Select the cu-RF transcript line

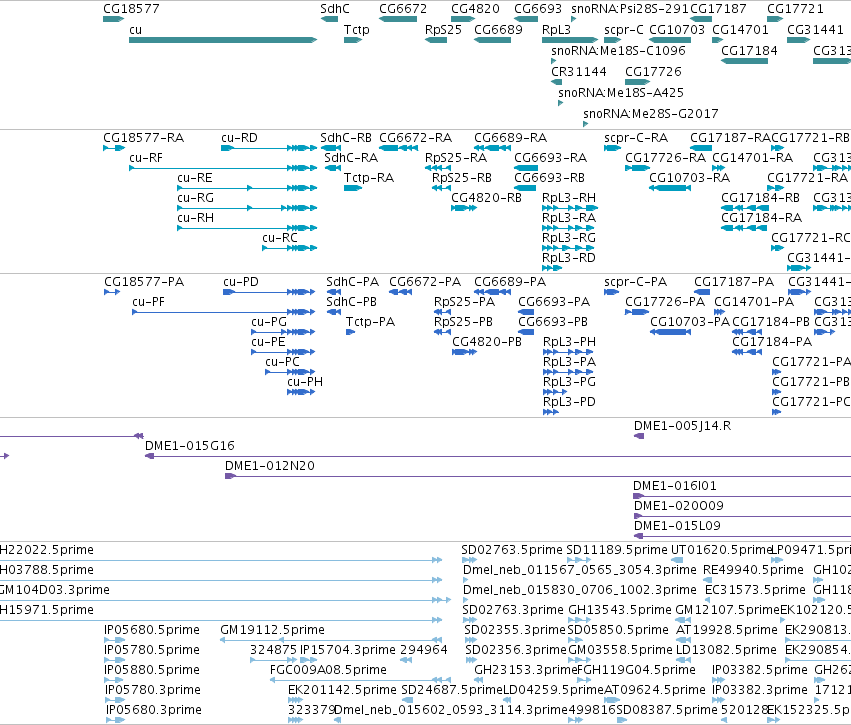point(223,168)
